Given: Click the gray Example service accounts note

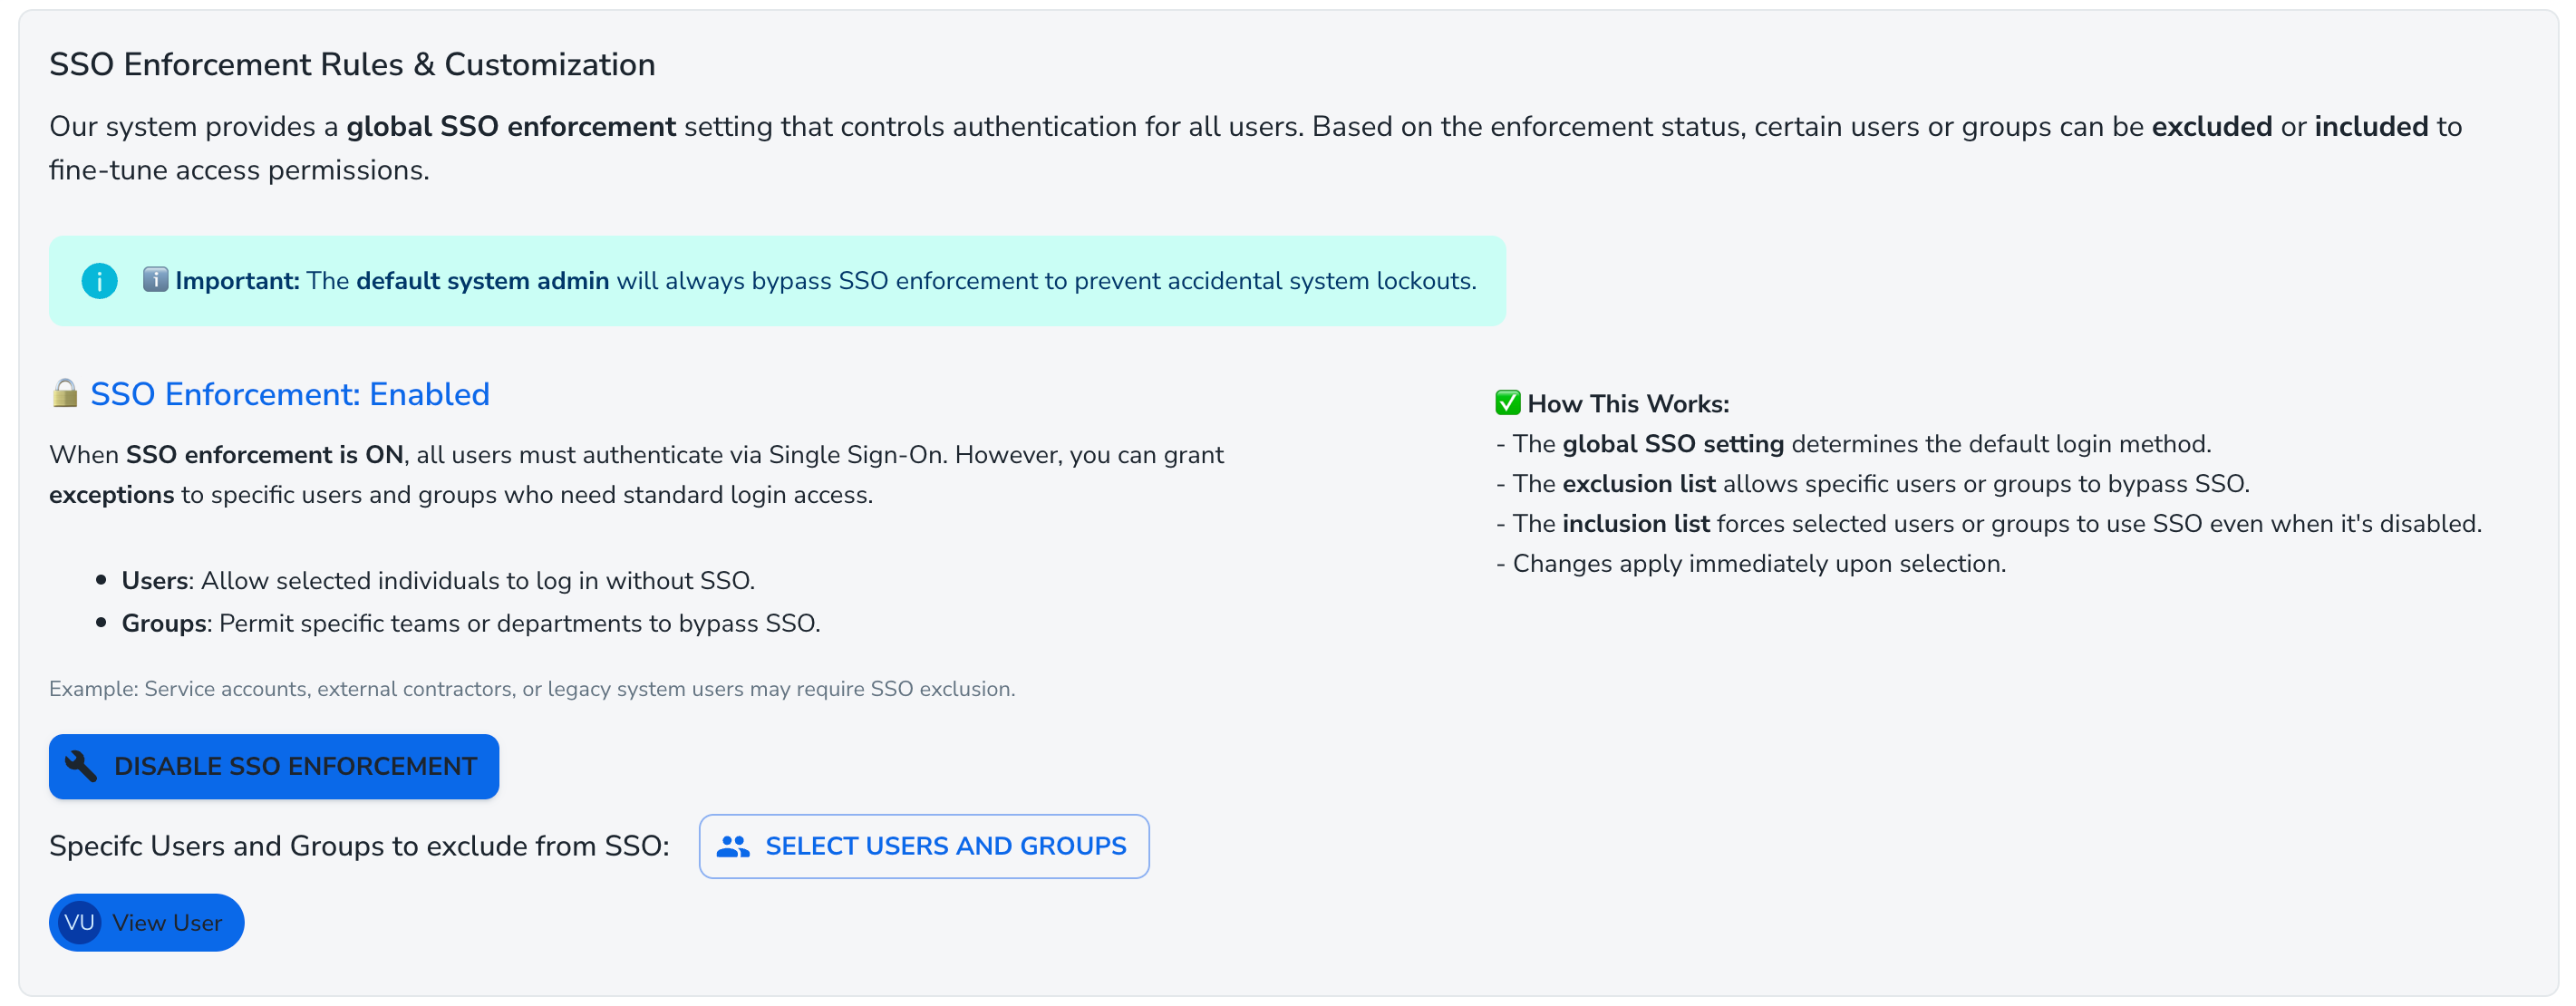Looking at the screenshot, I should point(532,689).
